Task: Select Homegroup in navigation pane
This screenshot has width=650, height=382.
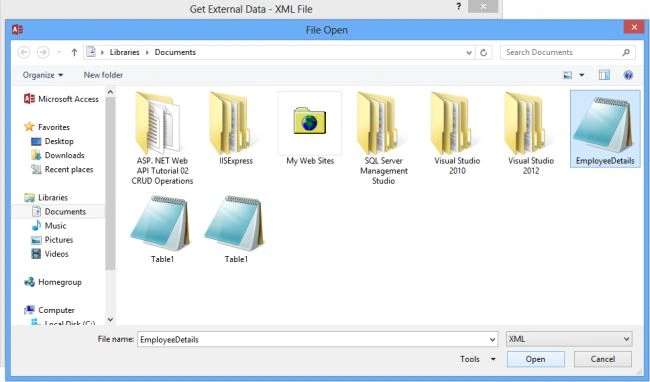Action: [53, 282]
